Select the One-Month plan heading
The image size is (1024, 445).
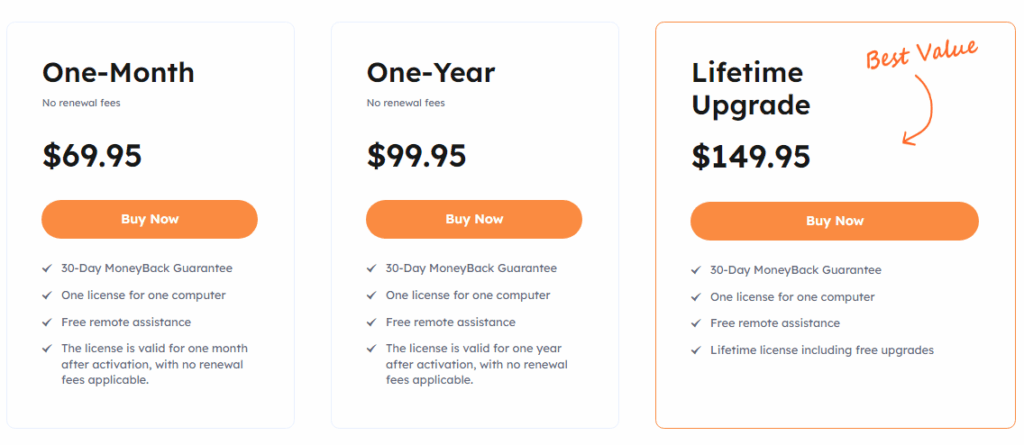click(x=118, y=72)
